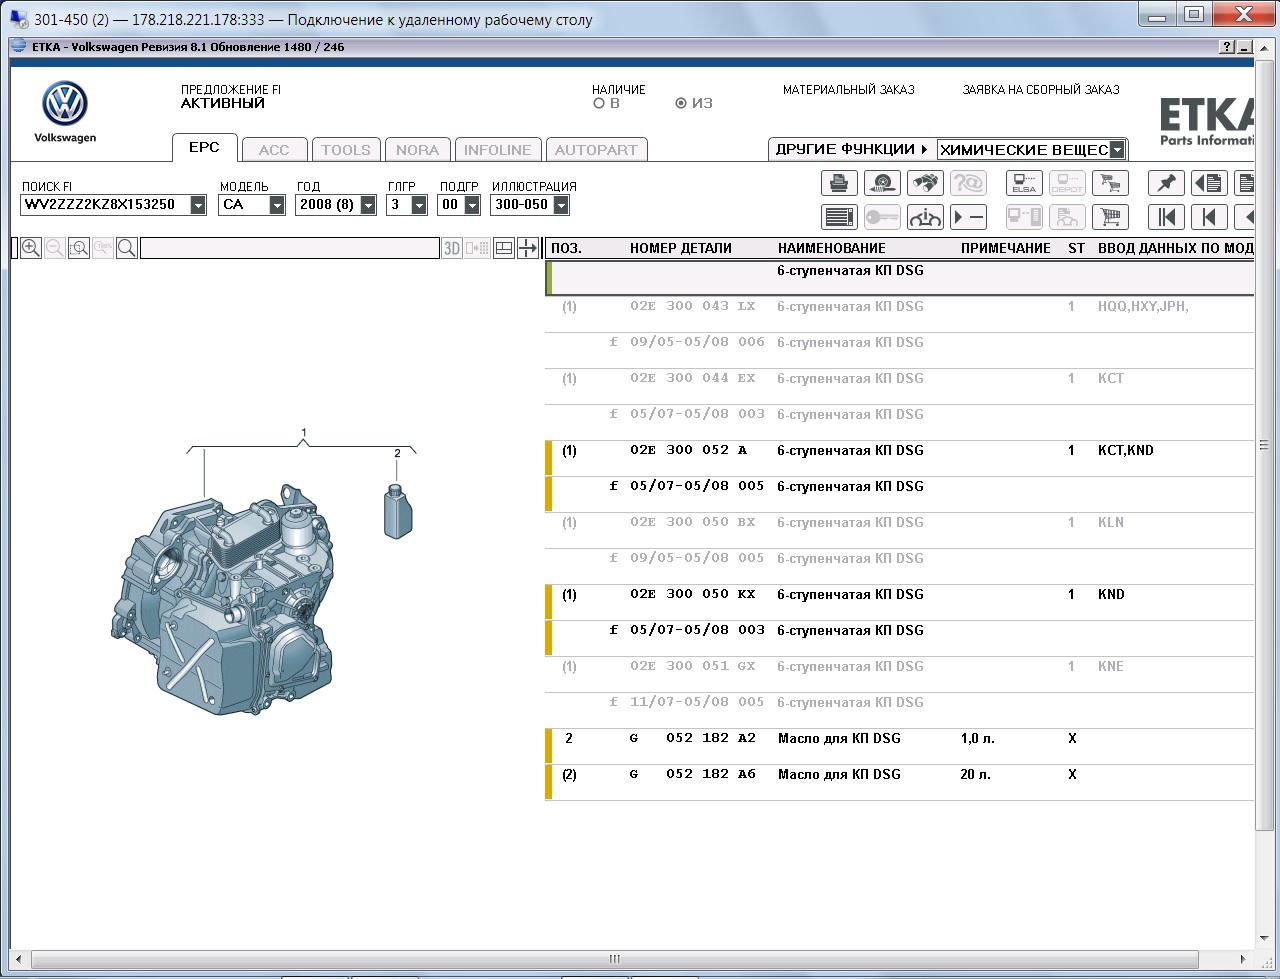This screenshot has height=979, width=1280.
Task: Go to previous page icon
Action: [1209, 217]
